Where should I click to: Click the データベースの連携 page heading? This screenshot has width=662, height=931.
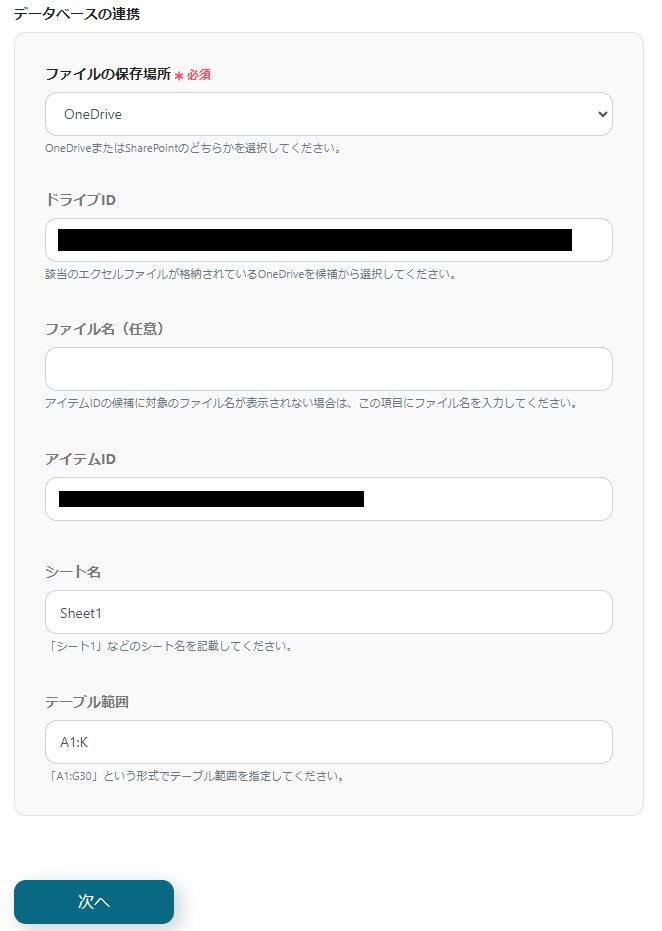pyautogui.click(x=76, y=14)
